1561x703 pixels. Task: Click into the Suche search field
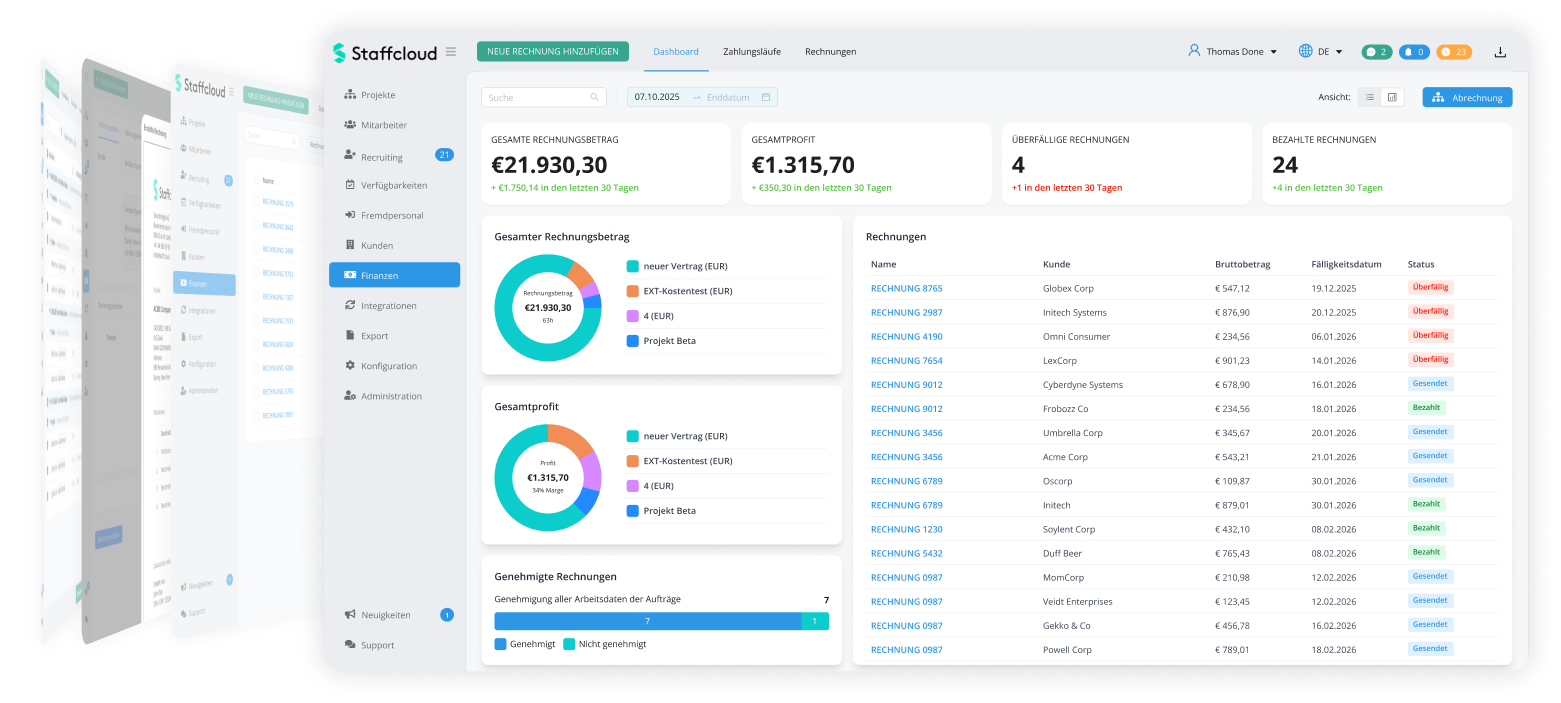(x=535, y=97)
